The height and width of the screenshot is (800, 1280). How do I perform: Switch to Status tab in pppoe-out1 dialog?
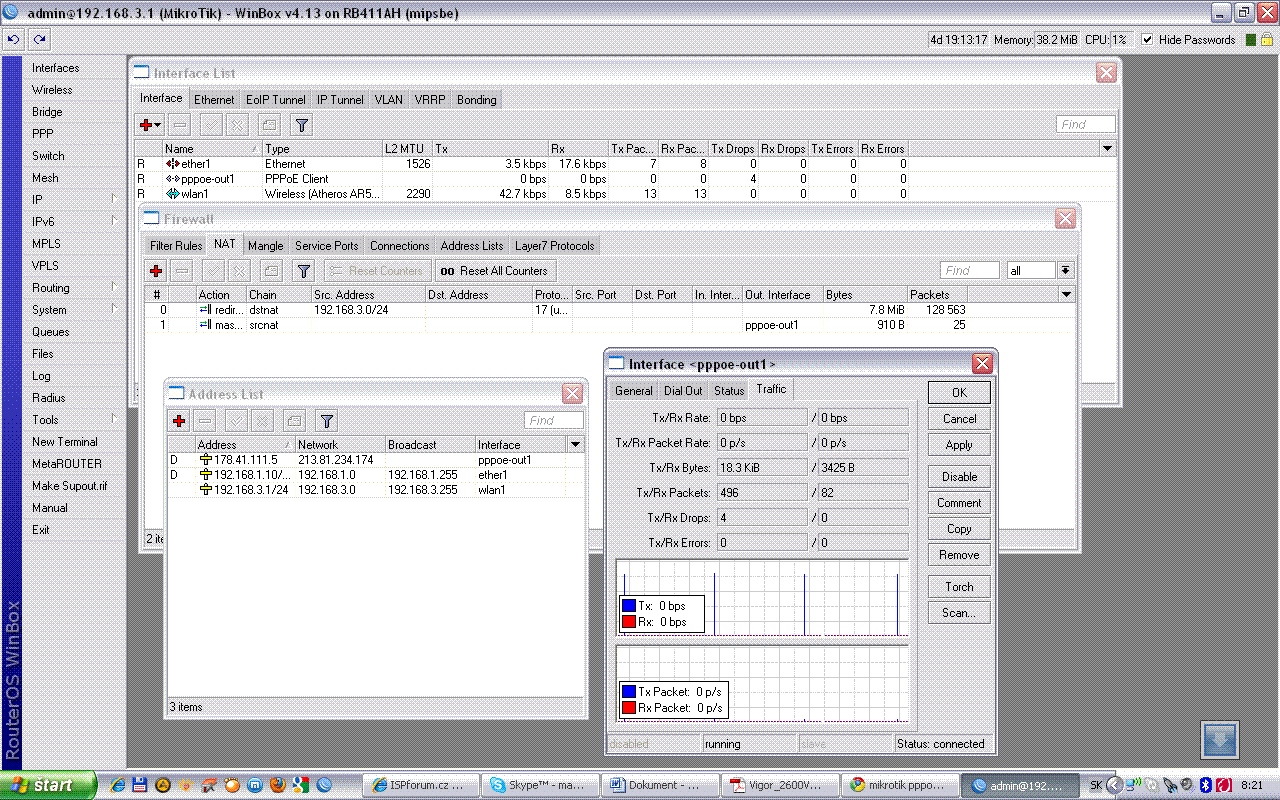point(729,391)
